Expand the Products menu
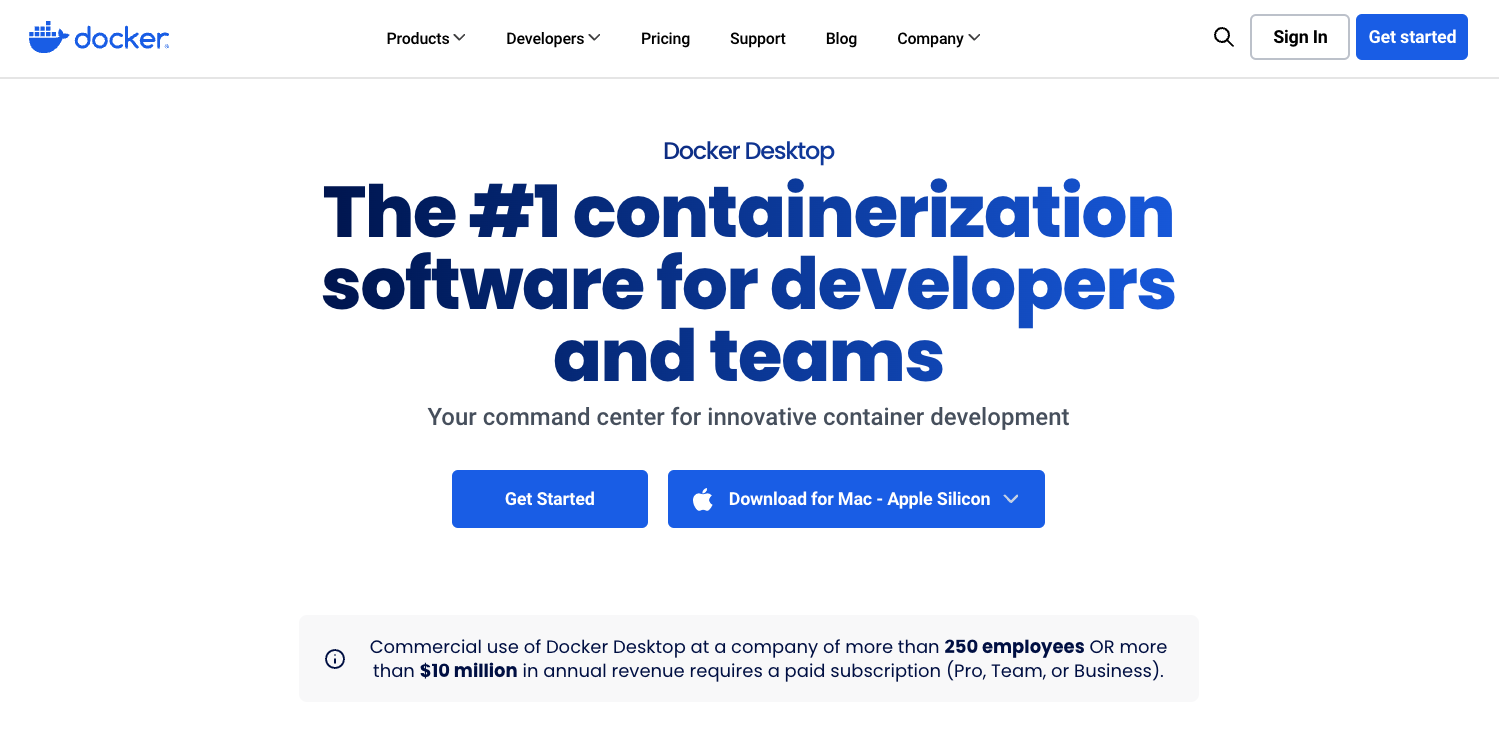This screenshot has width=1499, height=736. pos(426,38)
